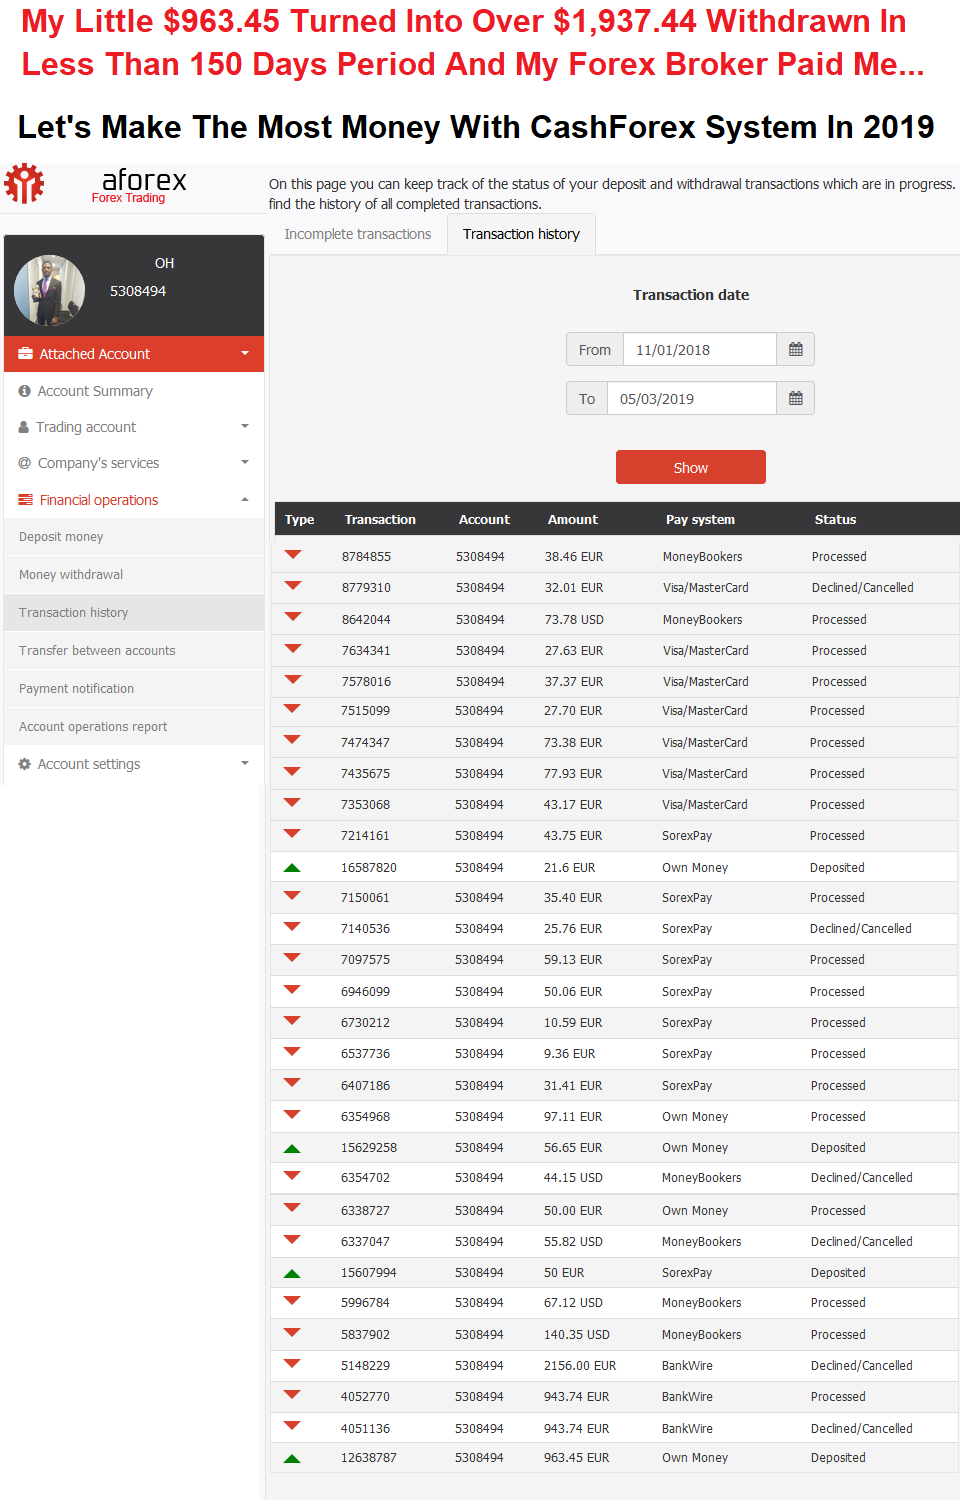The image size is (960, 1500).
Task: Click the @ icon beside Company's services
Action: 24,463
